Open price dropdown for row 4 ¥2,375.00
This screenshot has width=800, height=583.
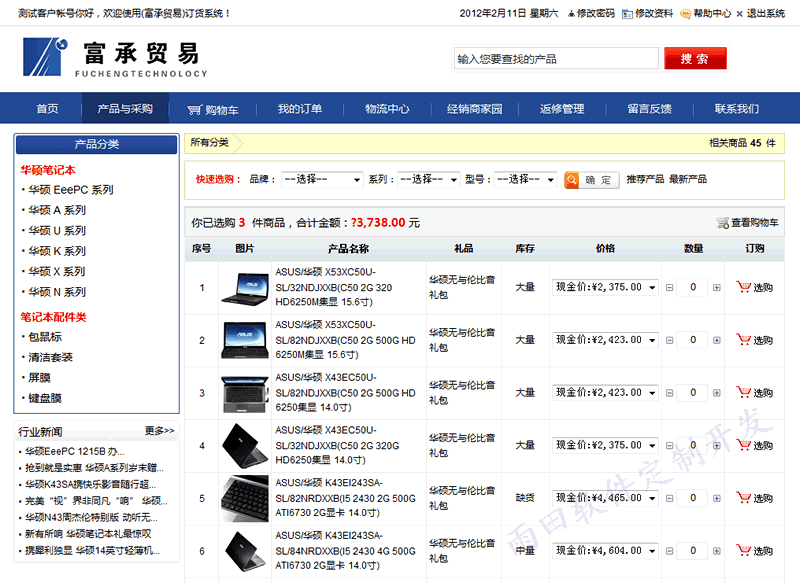[x=605, y=445]
